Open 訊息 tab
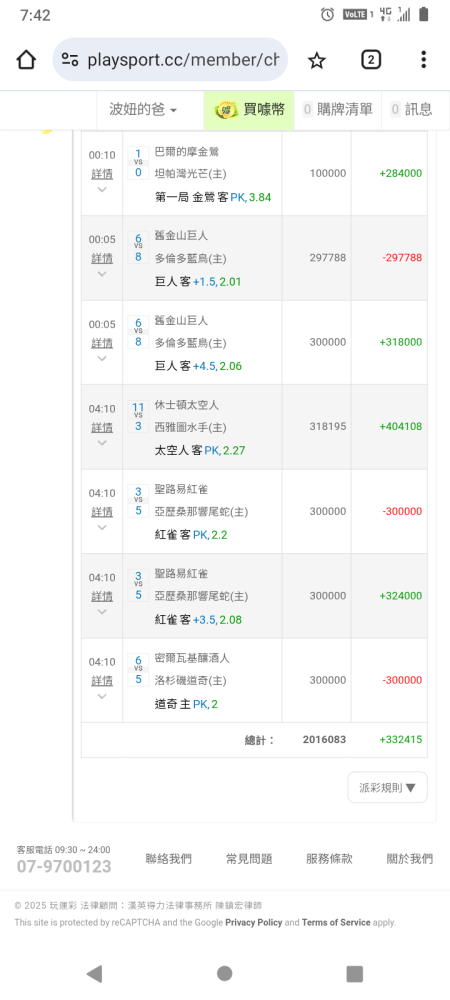 pyautogui.click(x=411, y=110)
